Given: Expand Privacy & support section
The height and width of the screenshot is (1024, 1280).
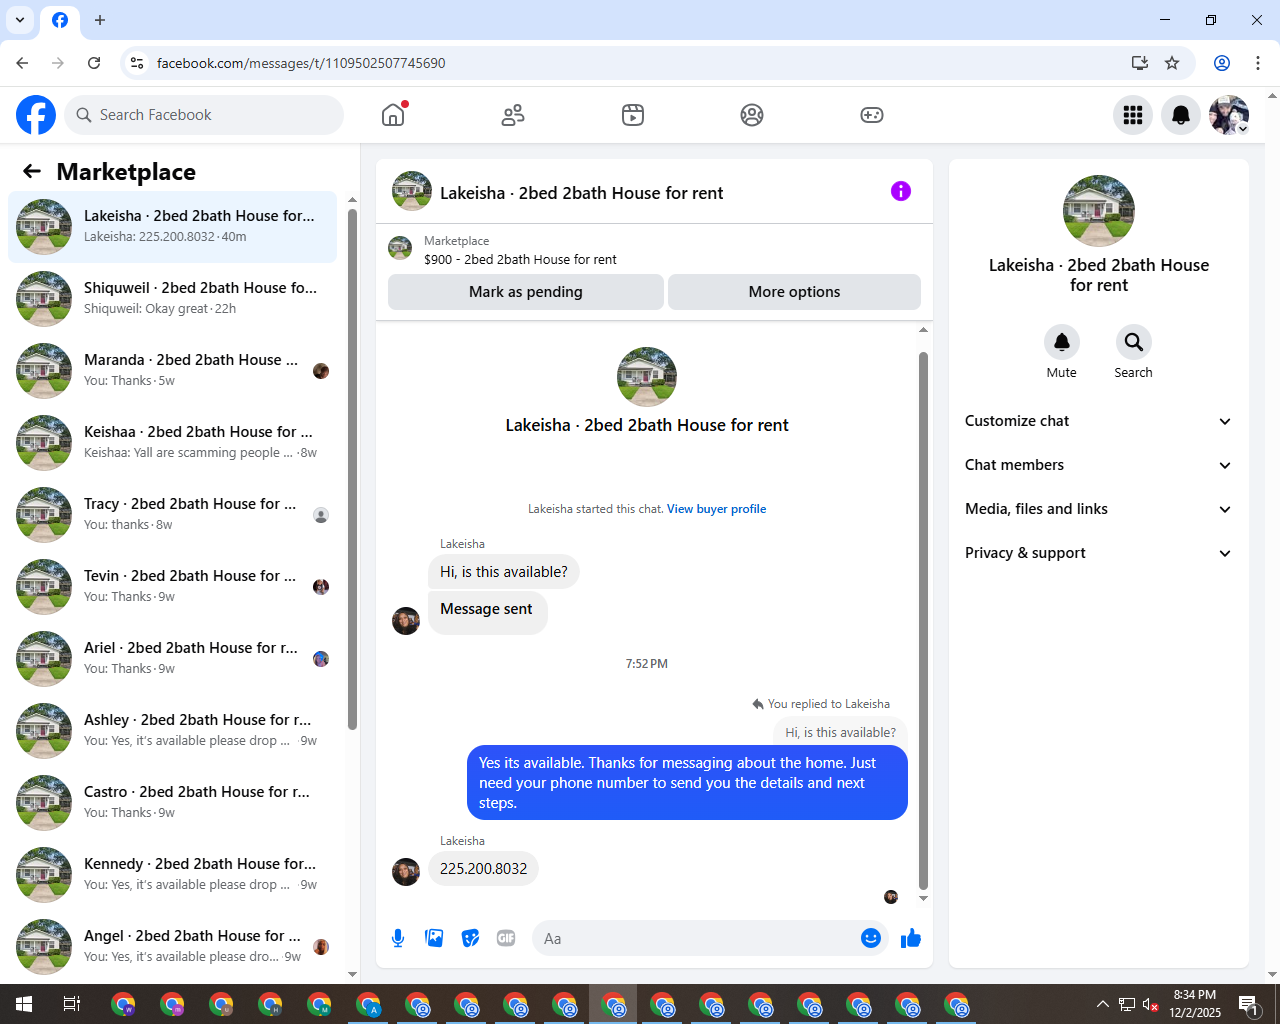Looking at the screenshot, I should coord(1098,553).
